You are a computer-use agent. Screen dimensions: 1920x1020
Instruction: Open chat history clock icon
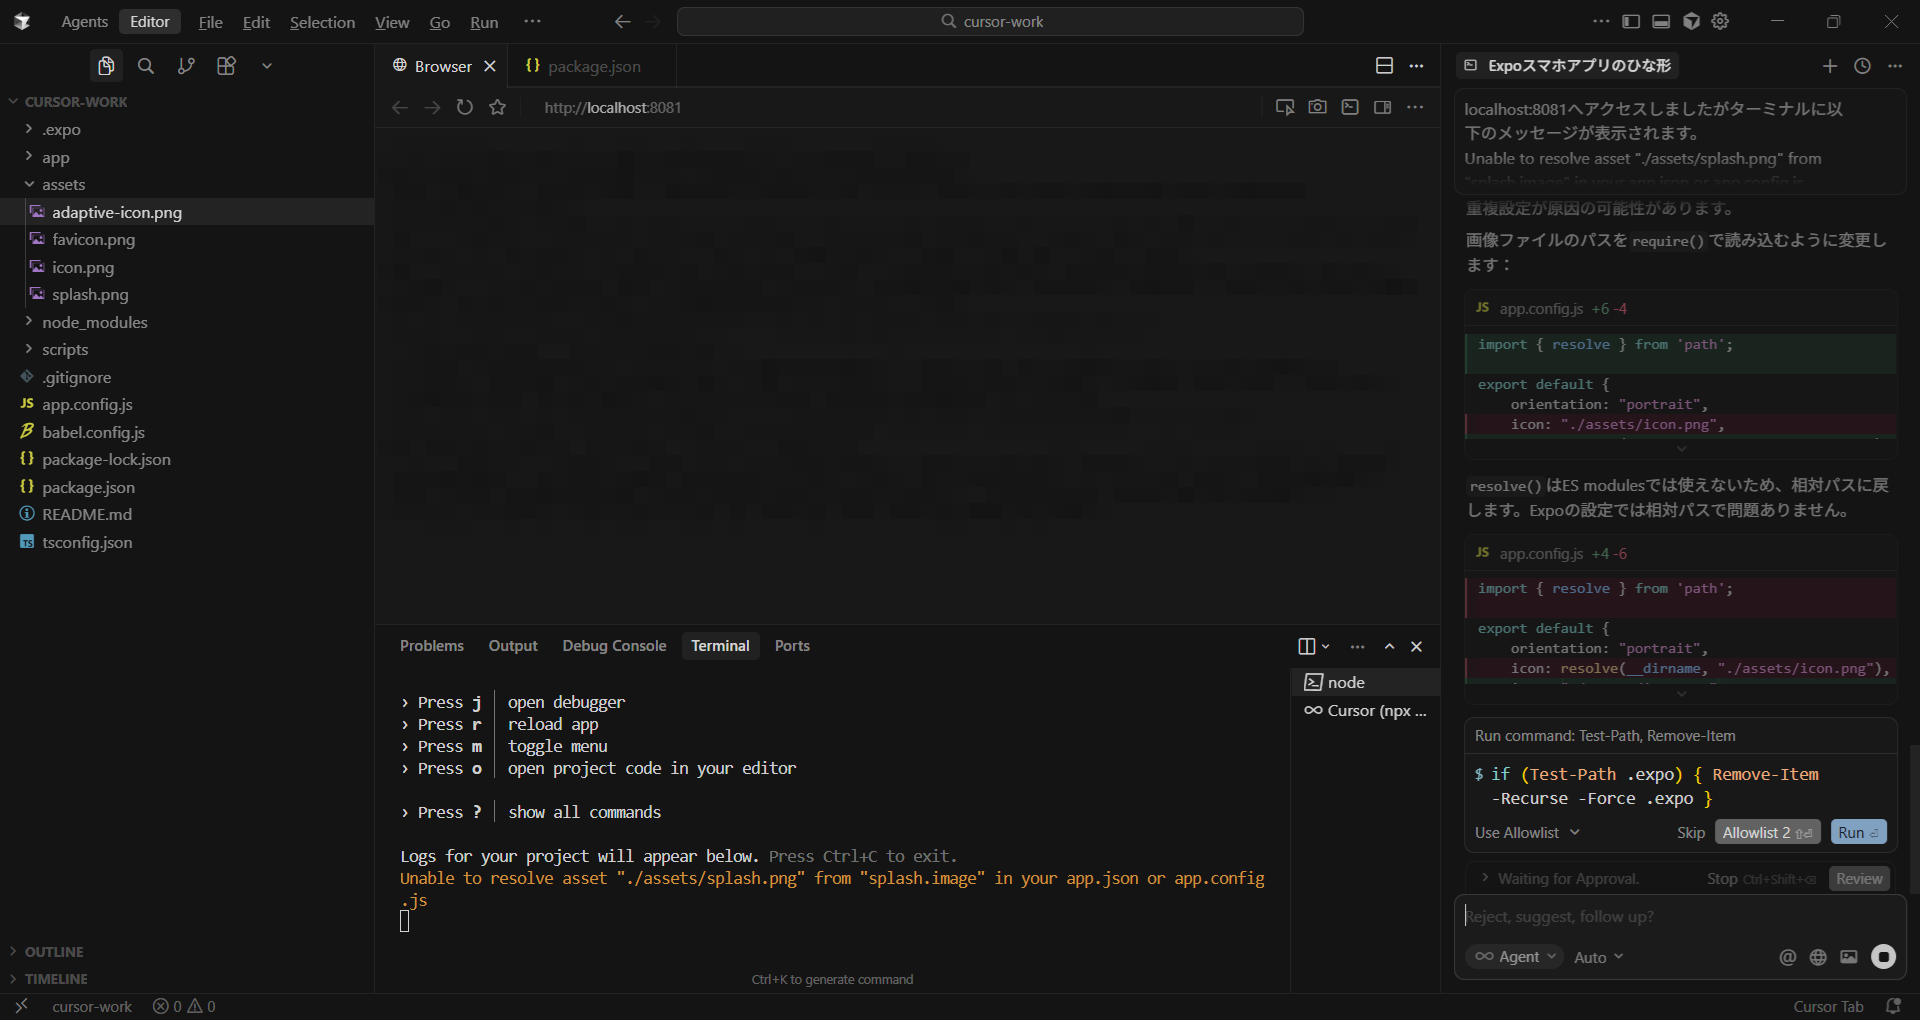(x=1862, y=66)
